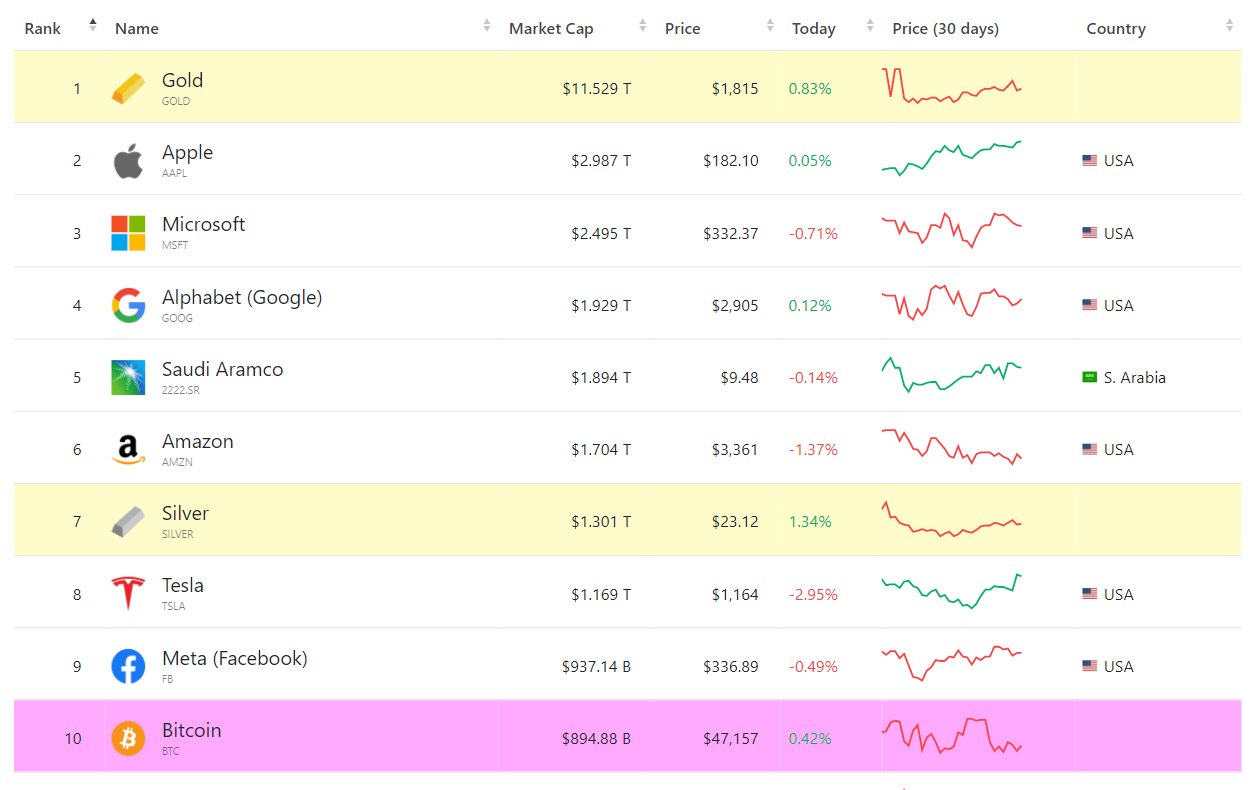Click the Amazon logo icon

(128, 450)
